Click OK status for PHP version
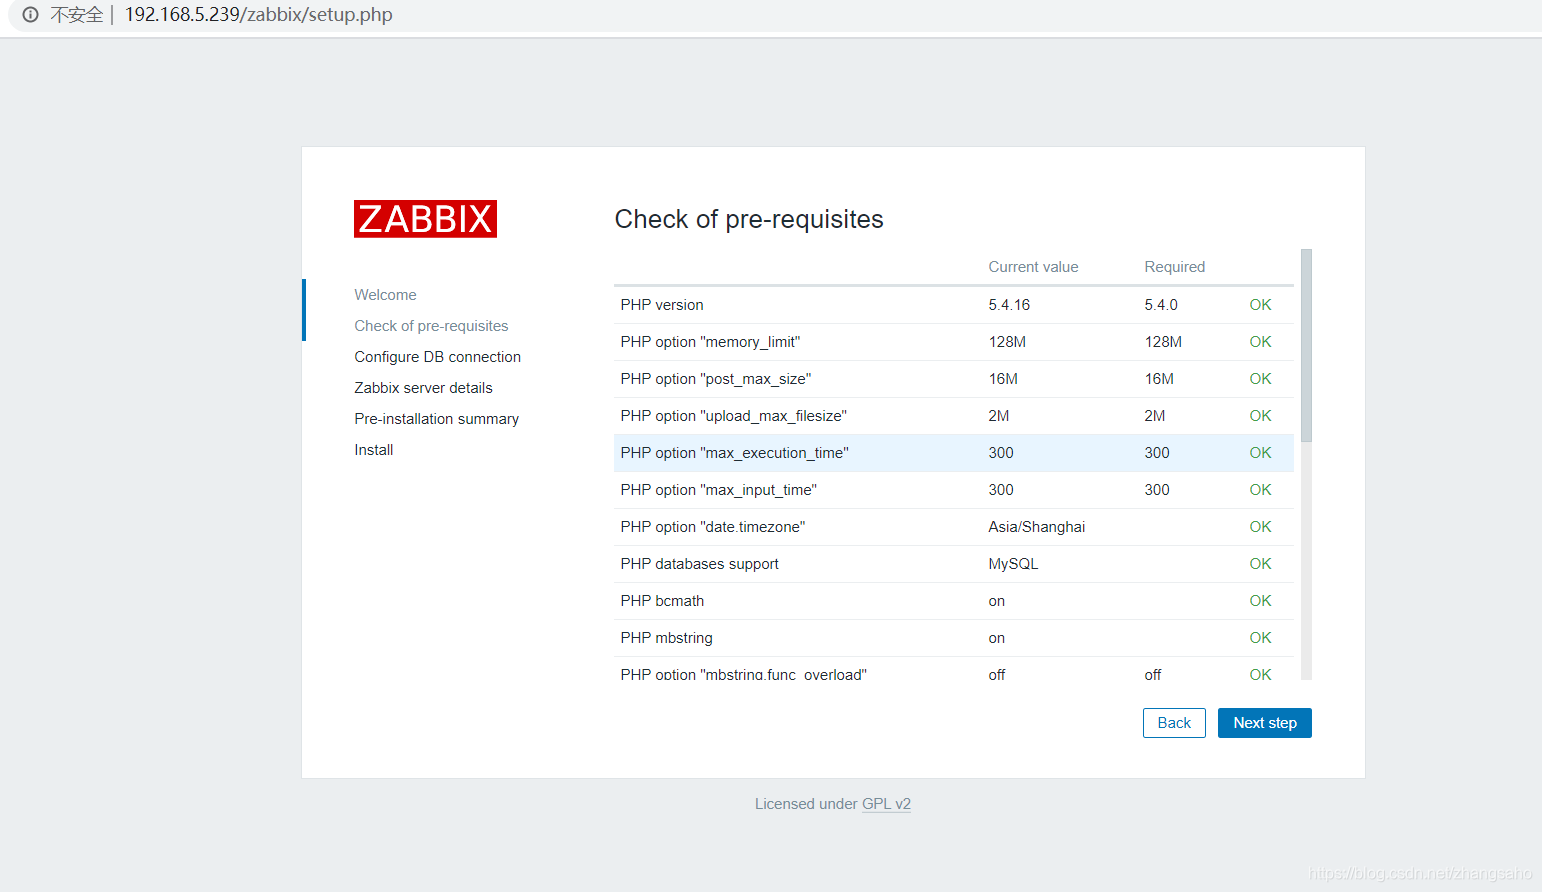The image size is (1542, 892). pos(1260,305)
